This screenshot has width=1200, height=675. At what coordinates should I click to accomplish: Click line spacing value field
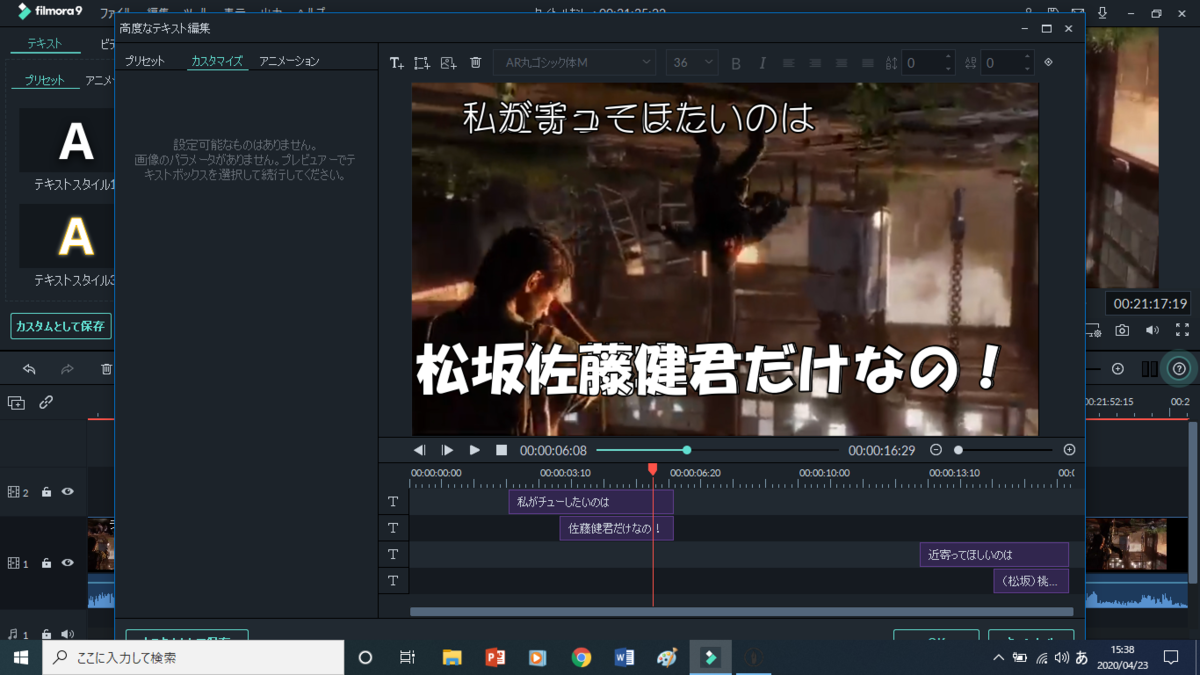click(x=922, y=63)
